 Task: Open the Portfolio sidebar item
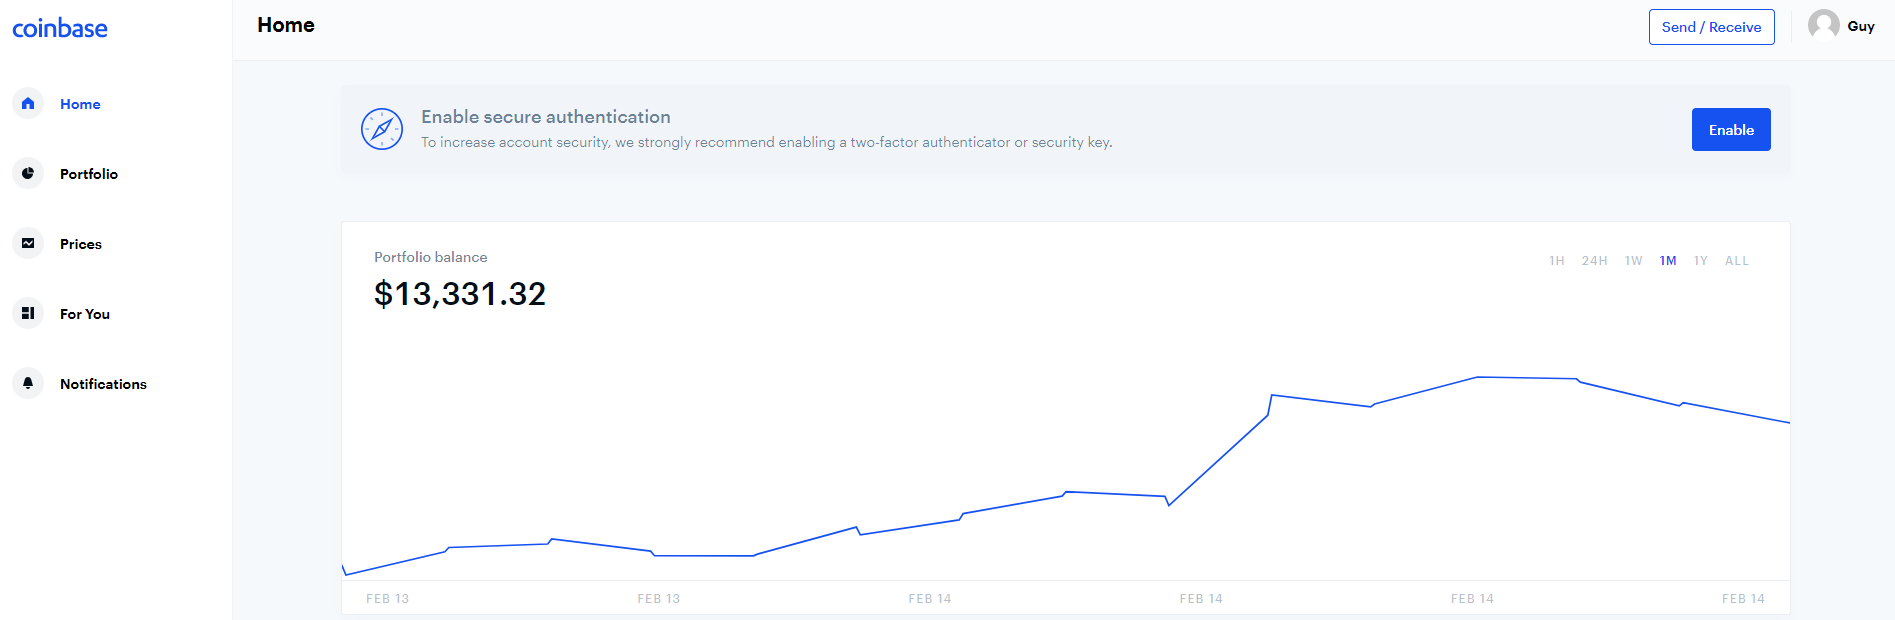[89, 174]
